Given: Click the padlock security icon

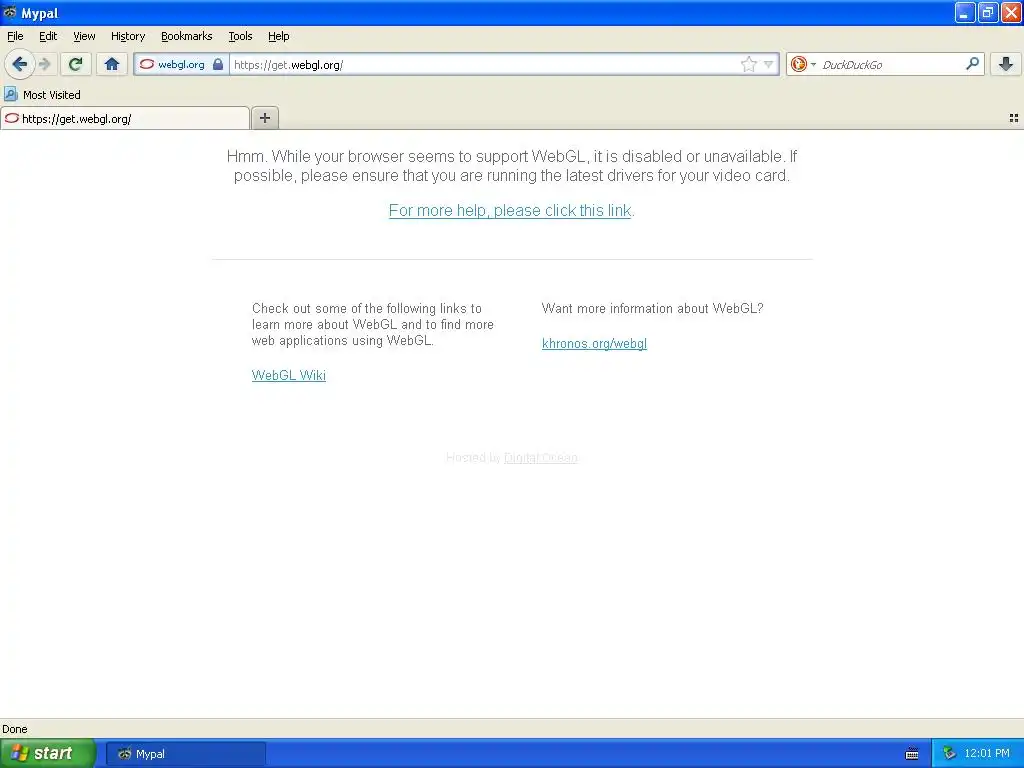Looking at the screenshot, I should pyautogui.click(x=218, y=65).
